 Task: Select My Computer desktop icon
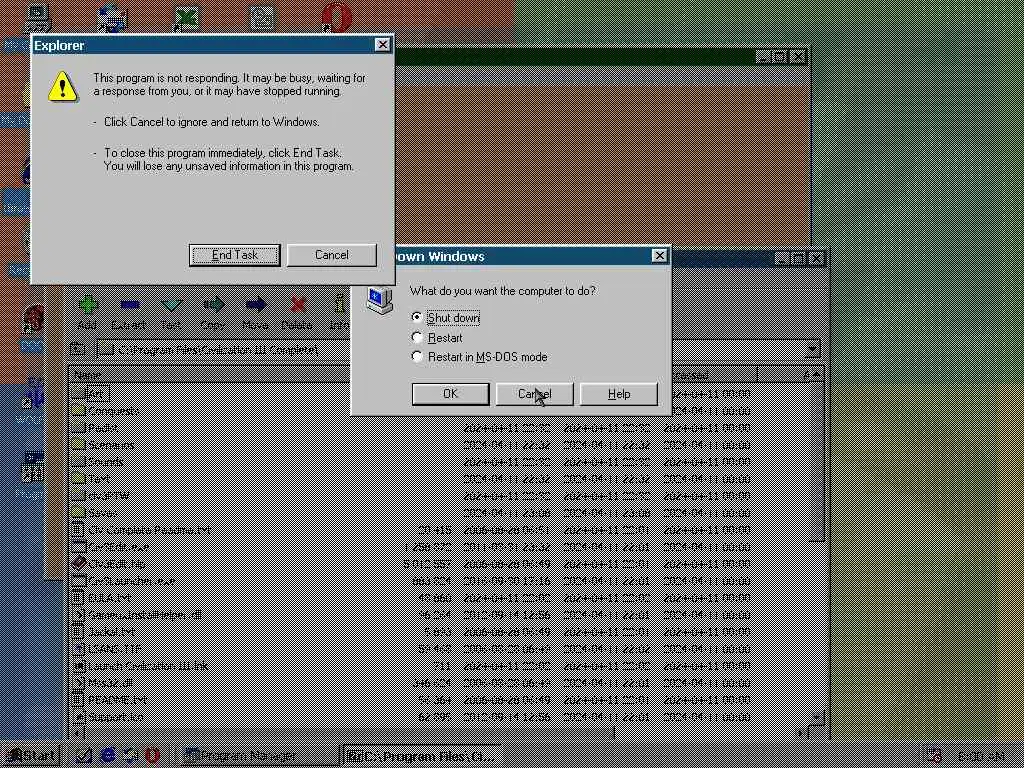coord(37,17)
